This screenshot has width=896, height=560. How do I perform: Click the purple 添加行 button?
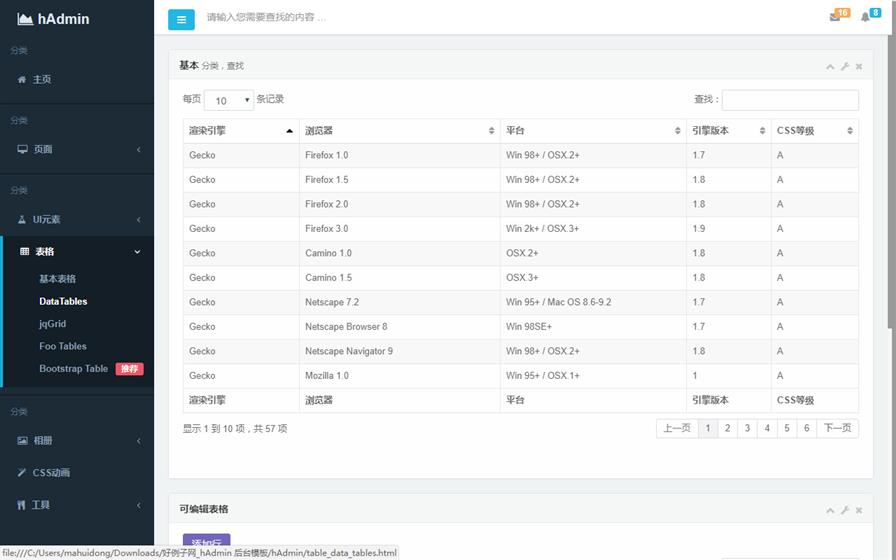[206, 540]
